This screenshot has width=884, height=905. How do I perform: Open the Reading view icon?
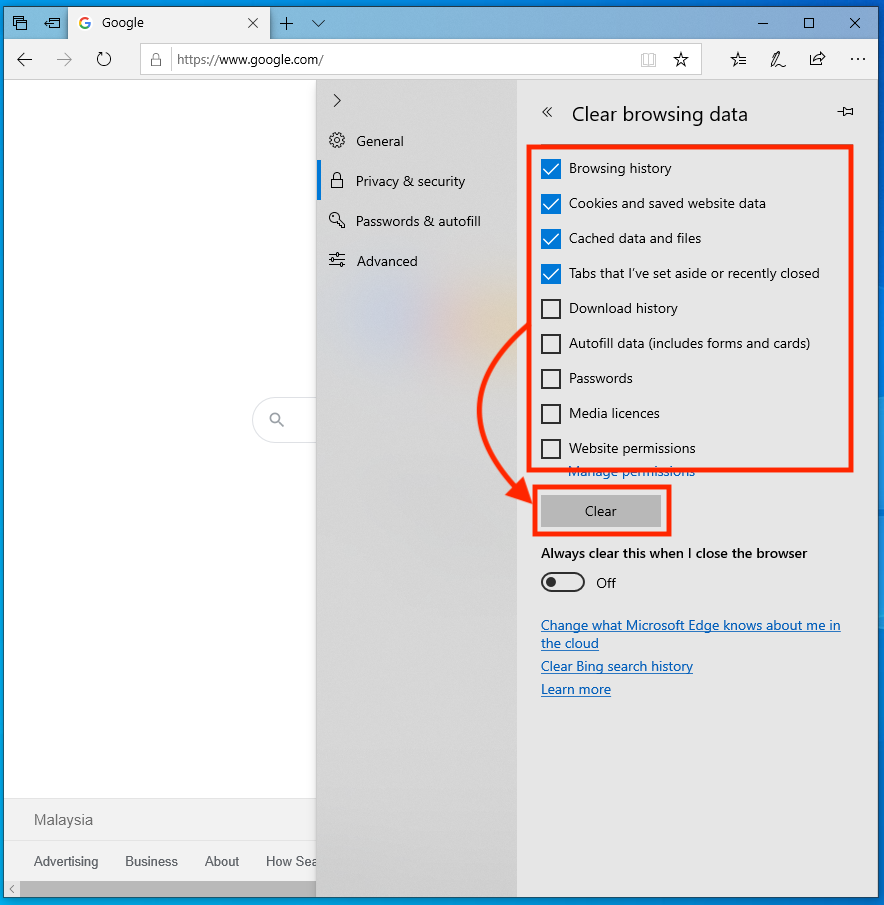(x=649, y=60)
